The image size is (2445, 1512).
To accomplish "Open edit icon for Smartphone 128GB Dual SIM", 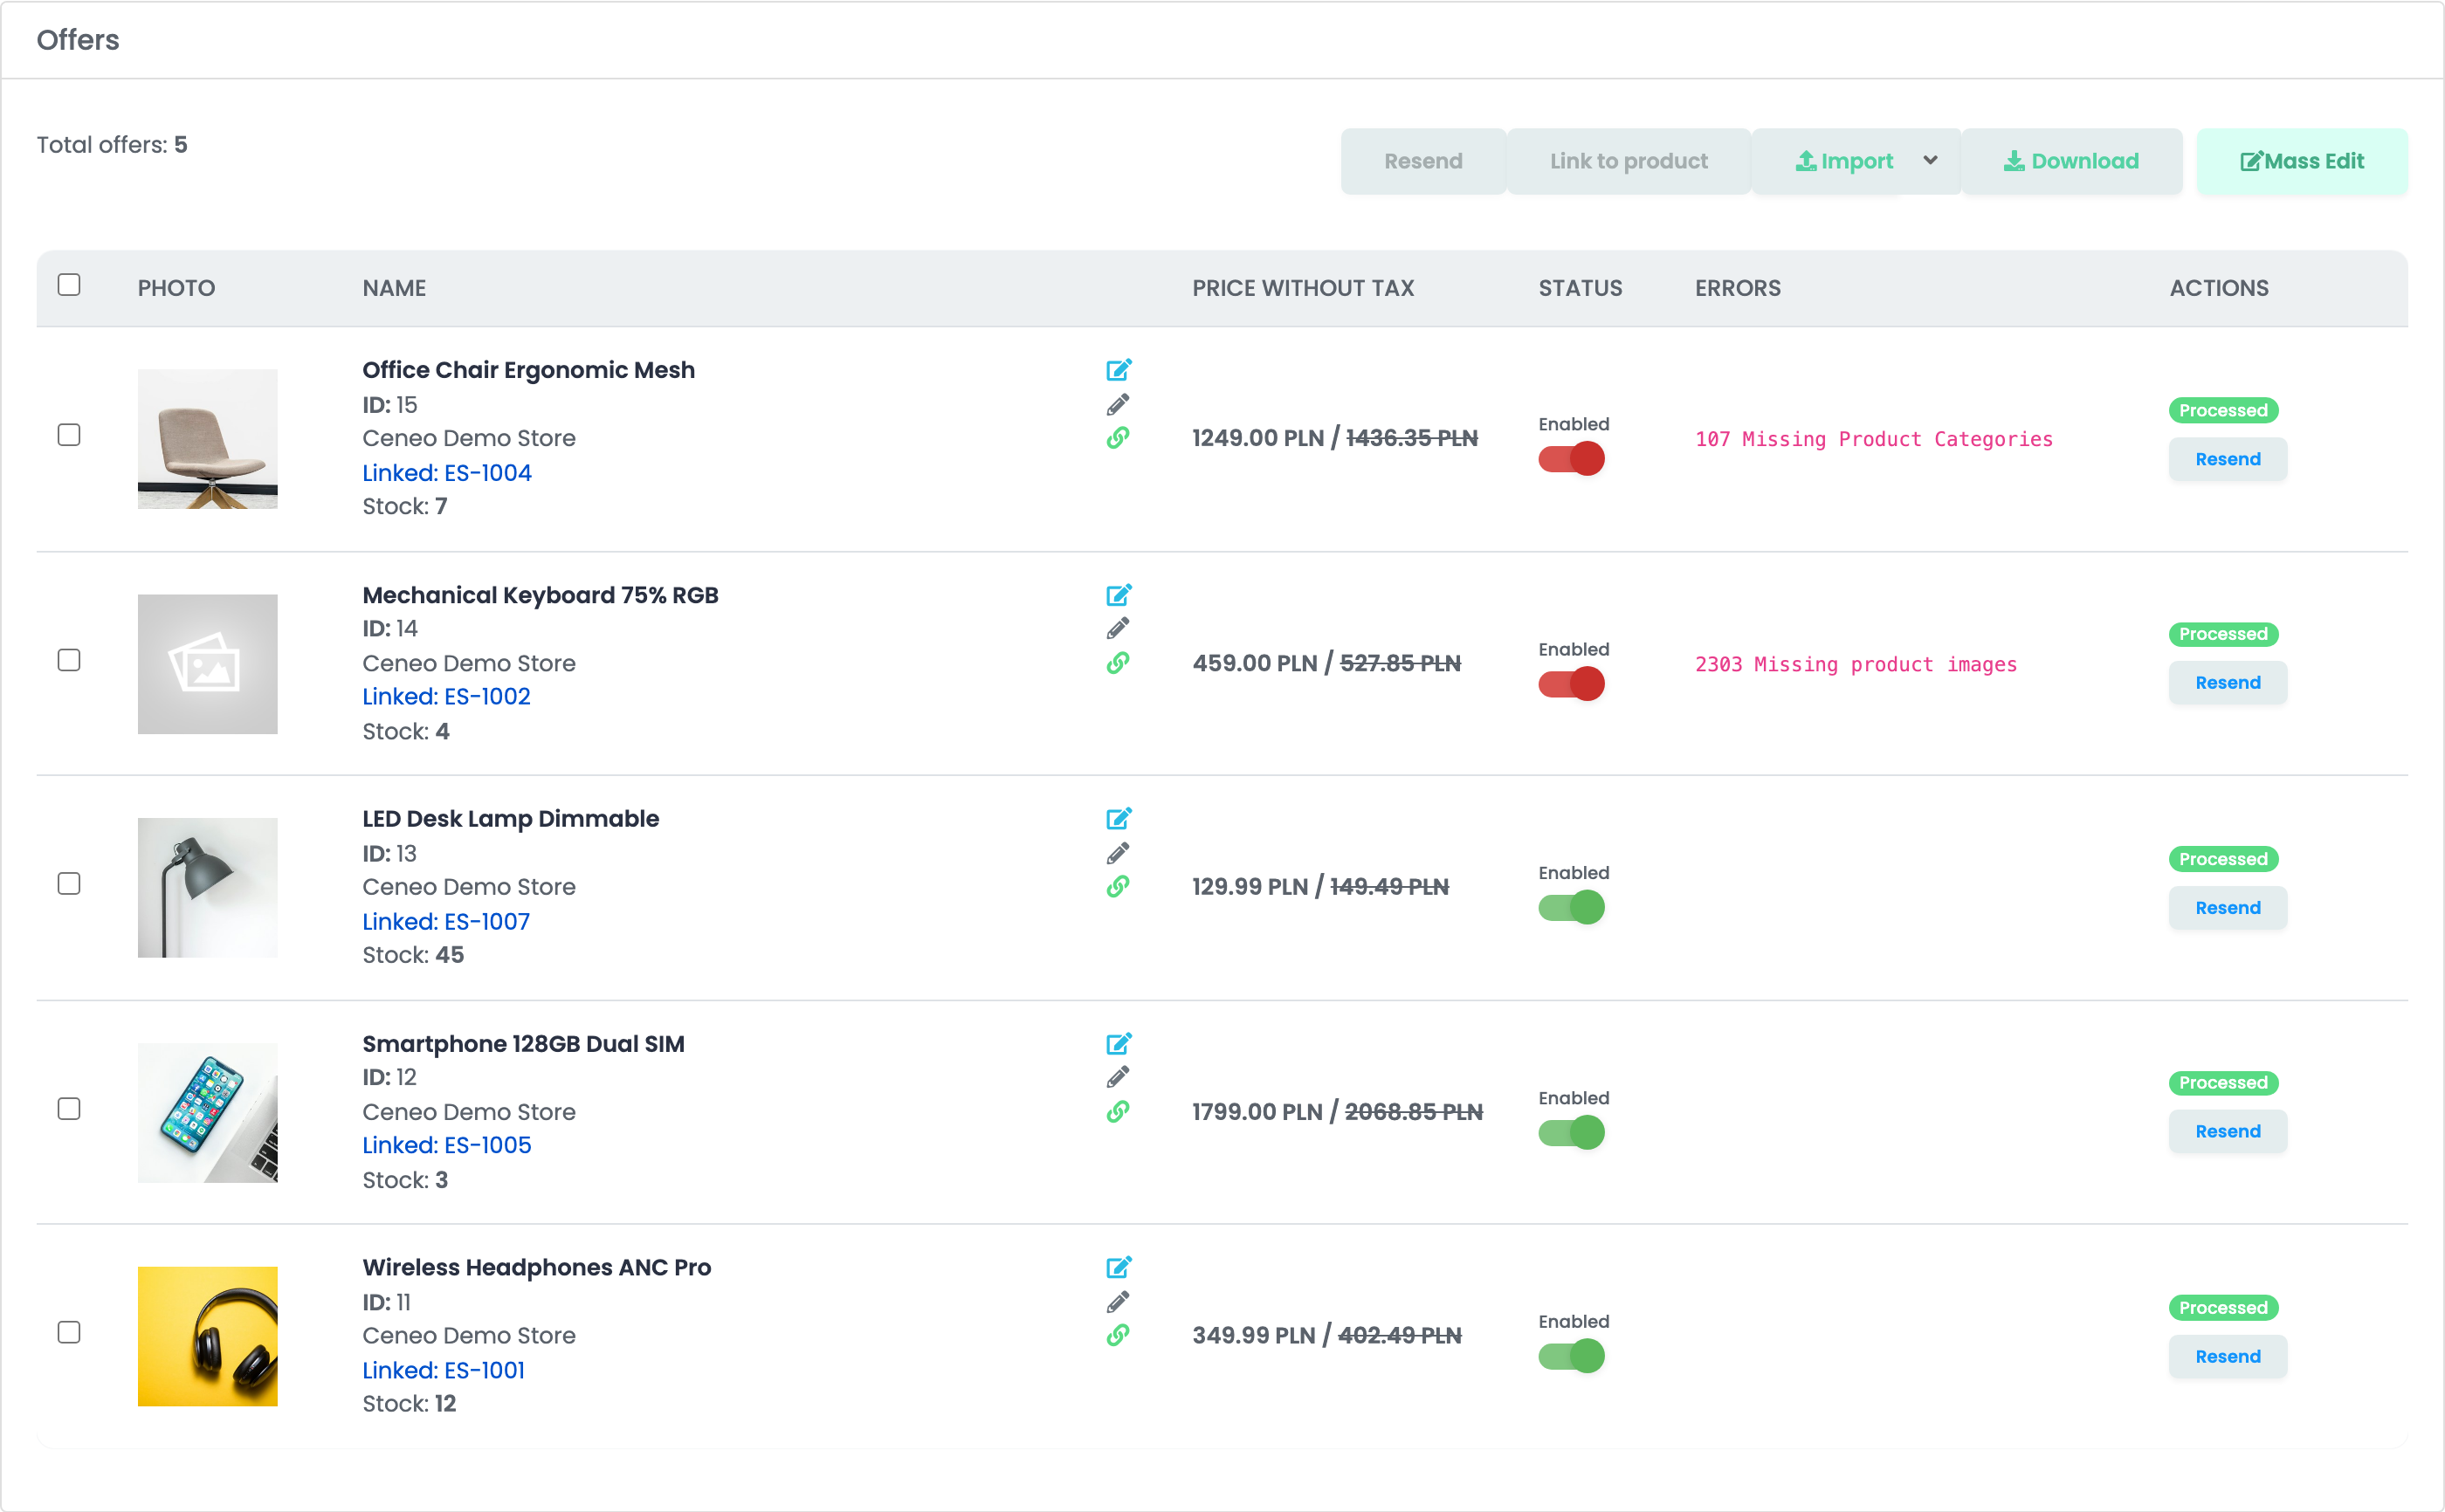I will (1118, 1044).
